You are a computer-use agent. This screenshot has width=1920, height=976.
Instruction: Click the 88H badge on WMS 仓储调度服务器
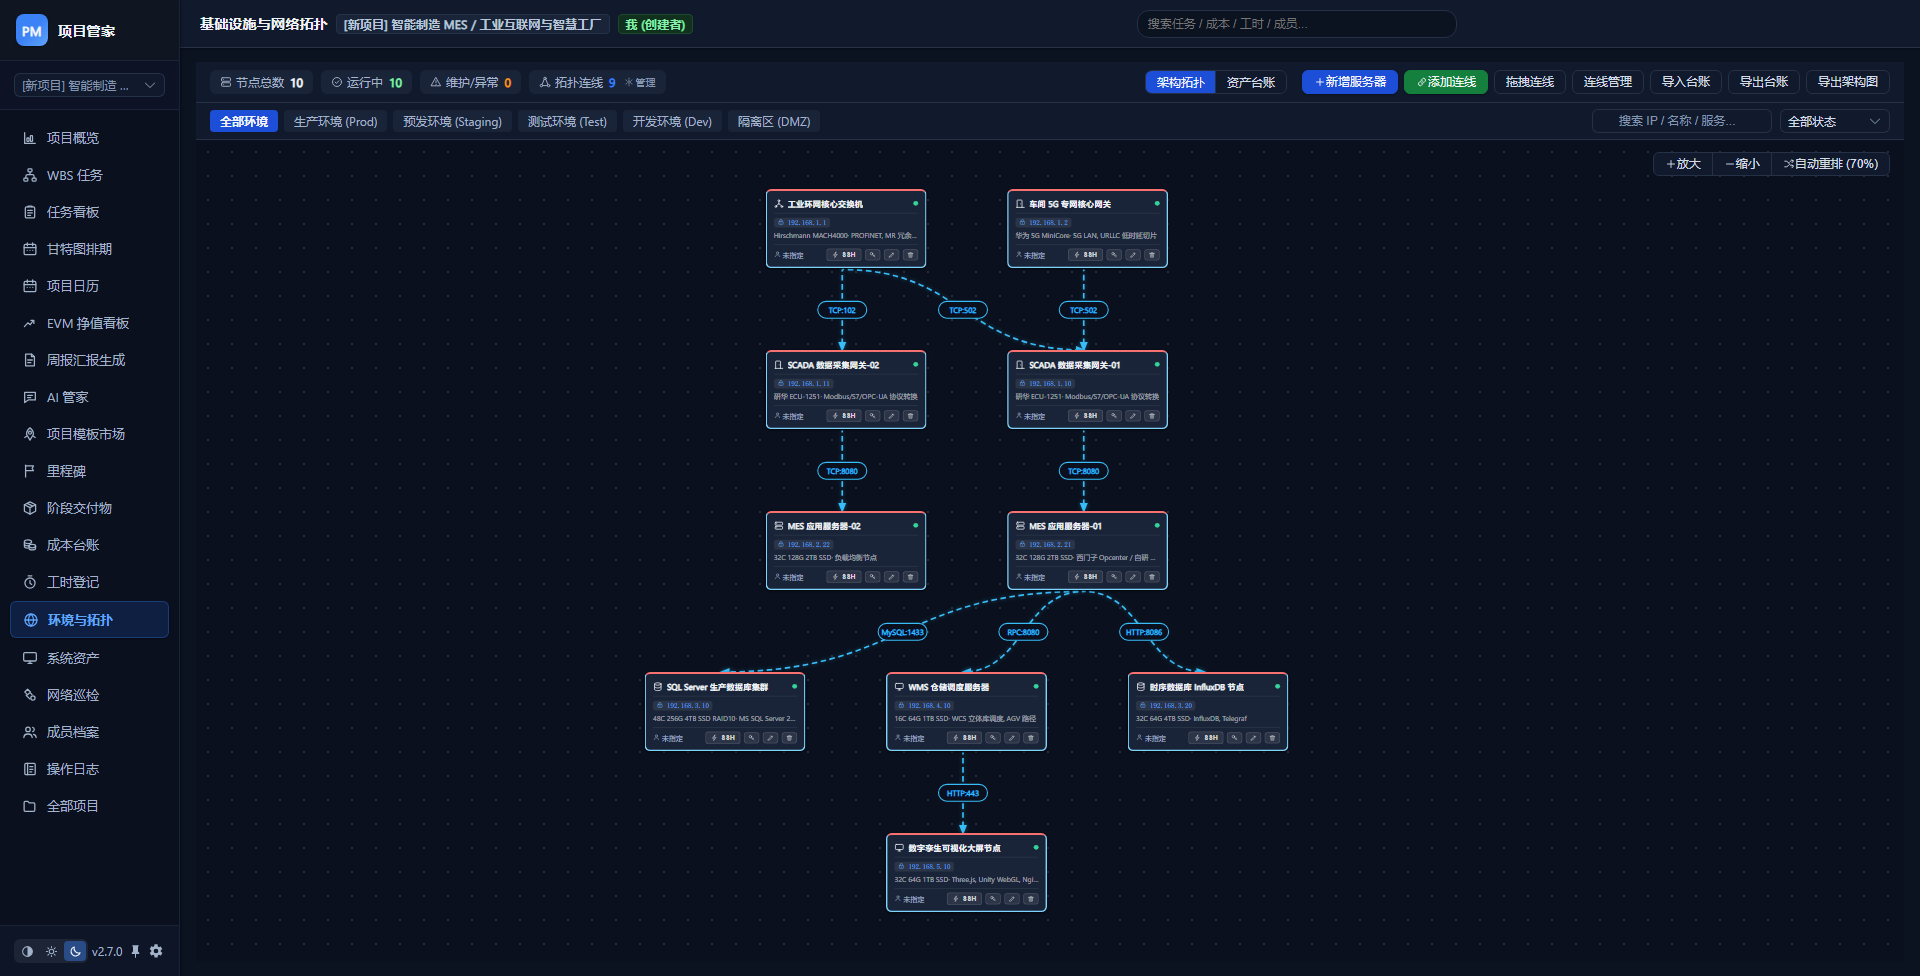point(965,738)
